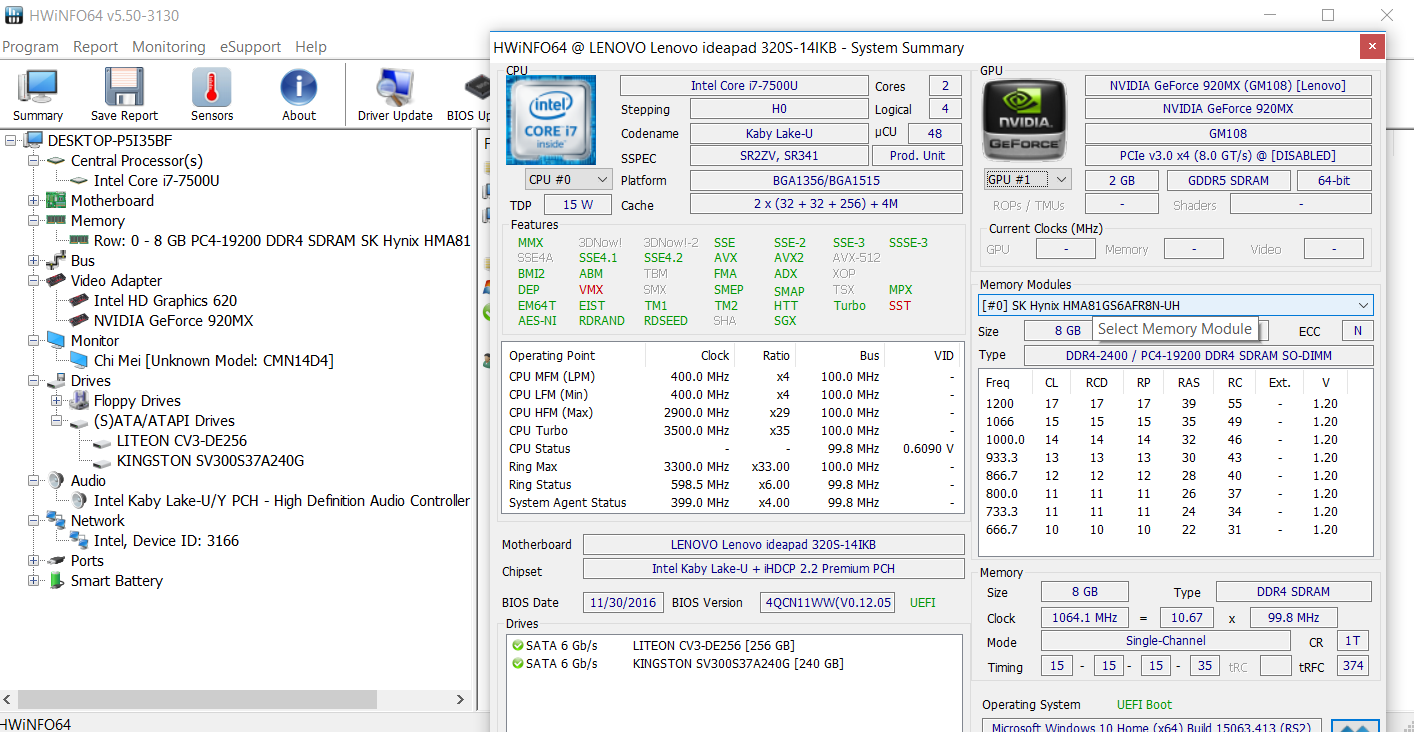Select the Motherboard tree node icon
Viewport: 1414px width, 732px height.
pos(56,201)
